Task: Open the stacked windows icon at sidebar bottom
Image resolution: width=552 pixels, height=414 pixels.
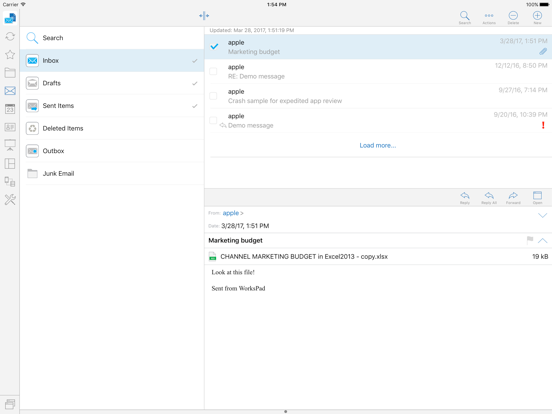Action: tap(10, 404)
